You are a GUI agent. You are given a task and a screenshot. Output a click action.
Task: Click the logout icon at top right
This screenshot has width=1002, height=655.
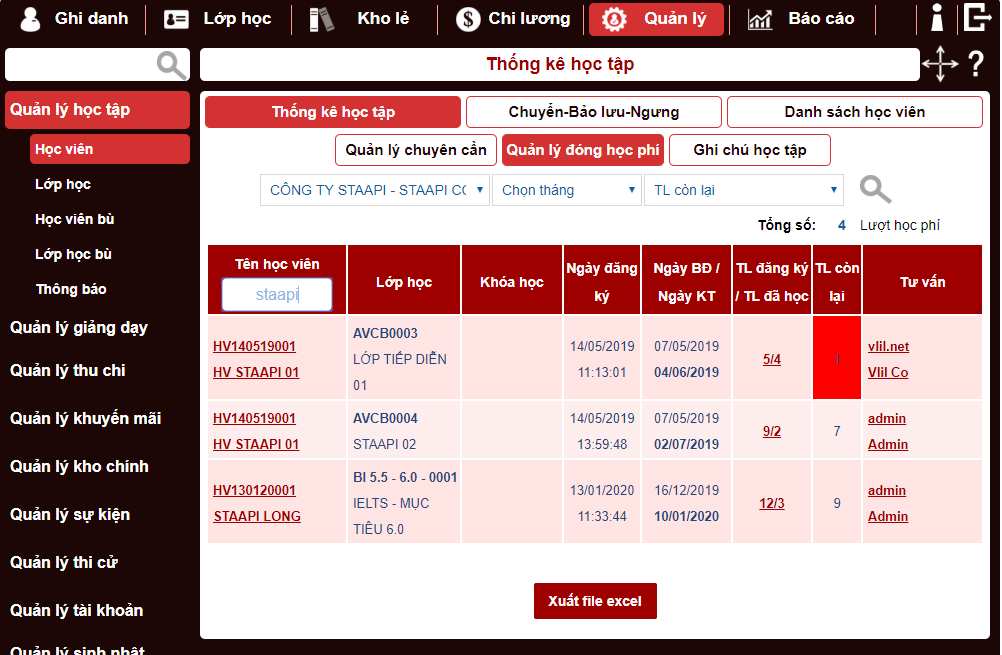click(978, 17)
